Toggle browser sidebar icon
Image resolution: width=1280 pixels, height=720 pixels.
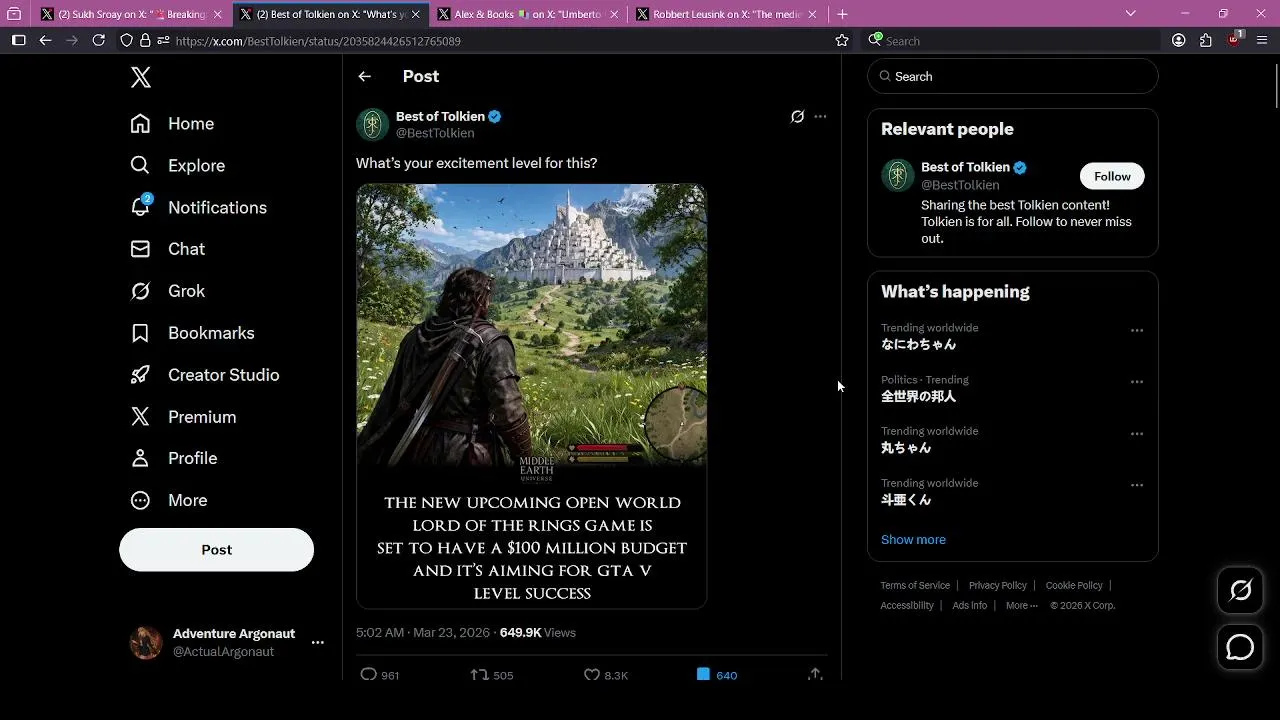18,40
